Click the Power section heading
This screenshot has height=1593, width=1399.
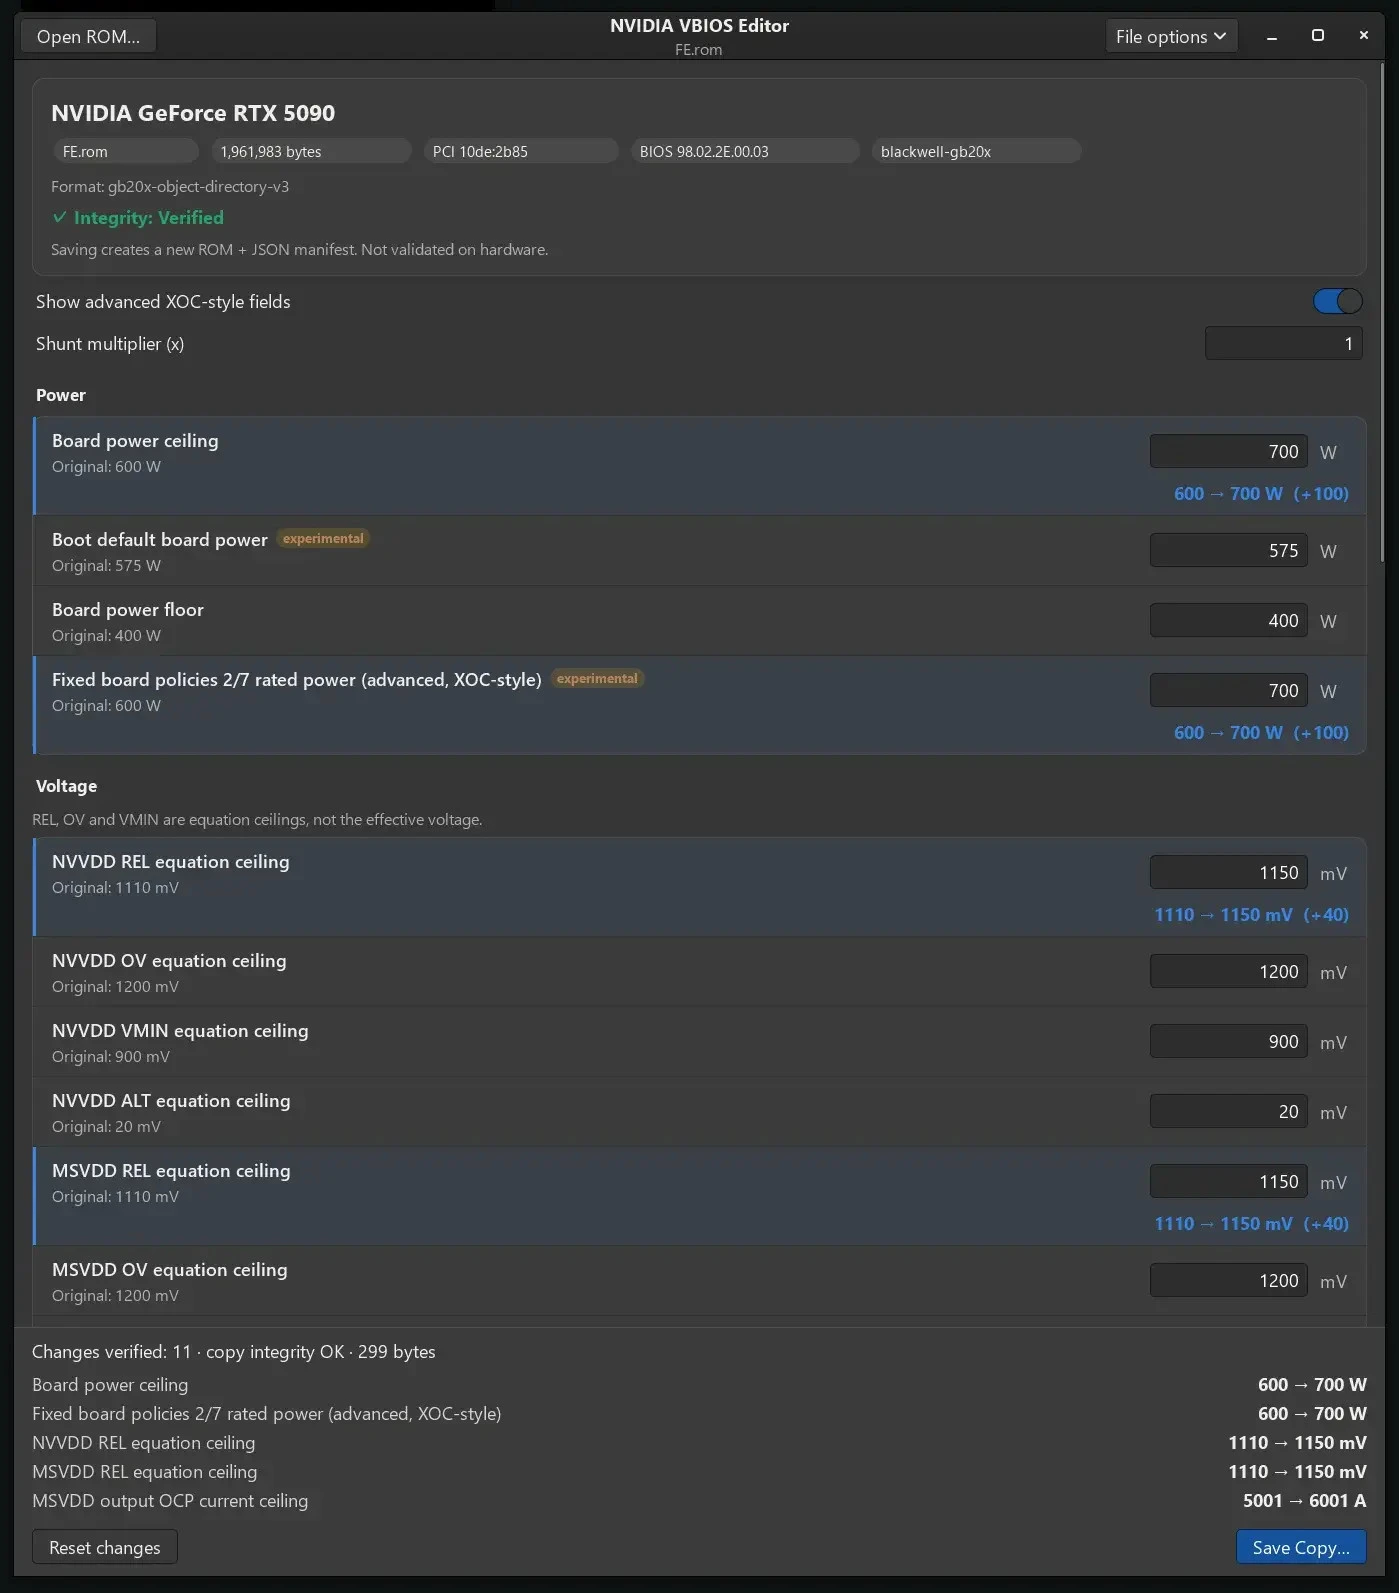point(61,395)
